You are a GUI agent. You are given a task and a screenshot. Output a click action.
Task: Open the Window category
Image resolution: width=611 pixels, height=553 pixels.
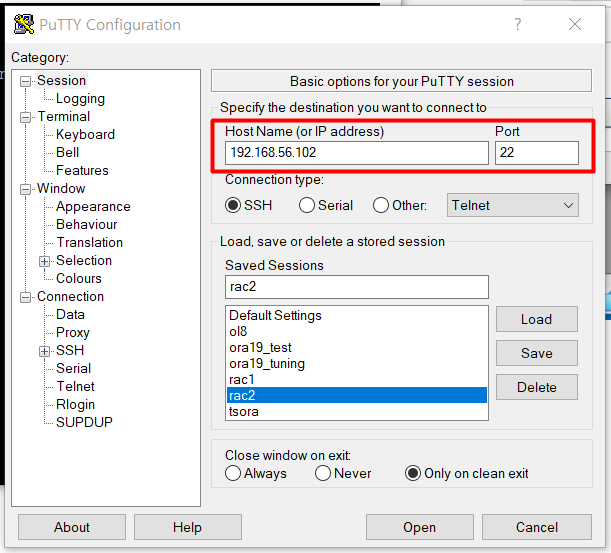click(61, 189)
